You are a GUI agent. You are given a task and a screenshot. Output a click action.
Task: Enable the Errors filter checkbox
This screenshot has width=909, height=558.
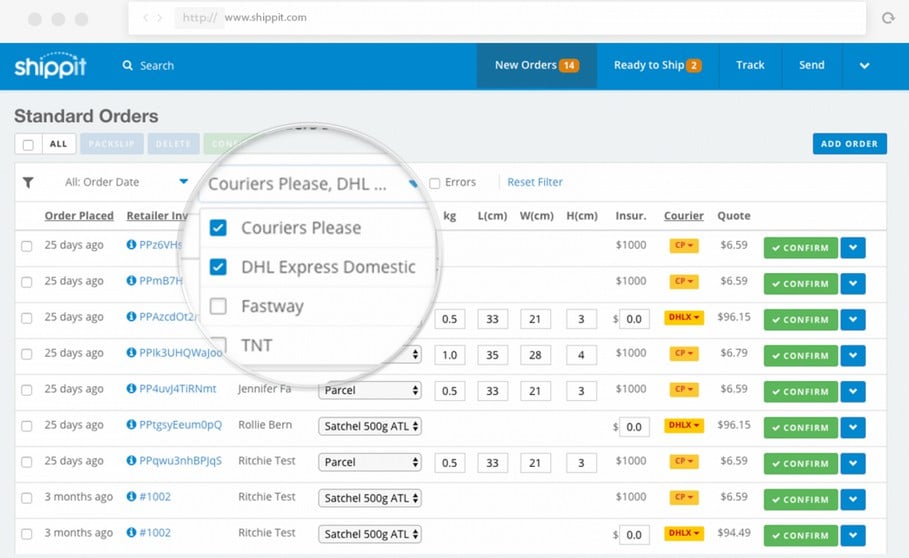pyautogui.click(x=434, y=183)
